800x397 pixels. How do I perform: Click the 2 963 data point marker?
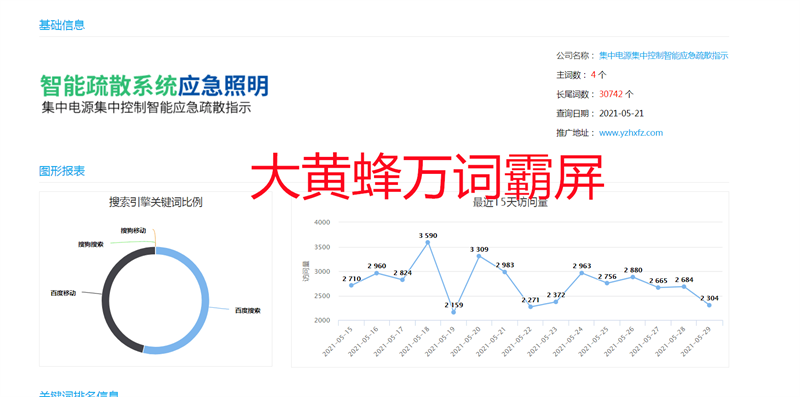click(x=581, y=273)
